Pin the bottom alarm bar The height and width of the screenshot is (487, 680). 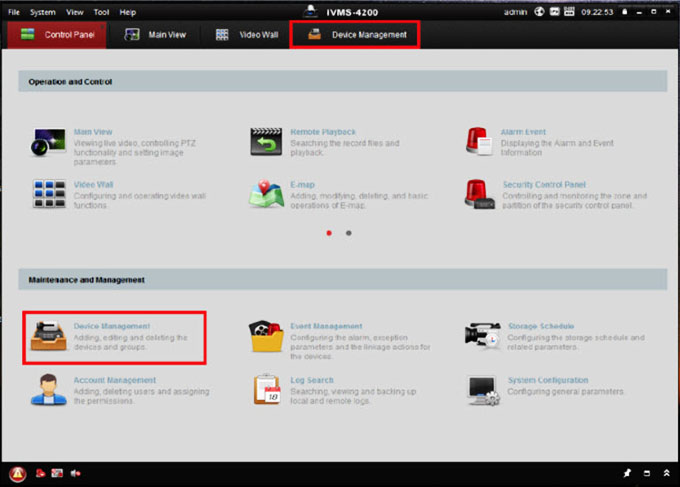click(627, 473)
